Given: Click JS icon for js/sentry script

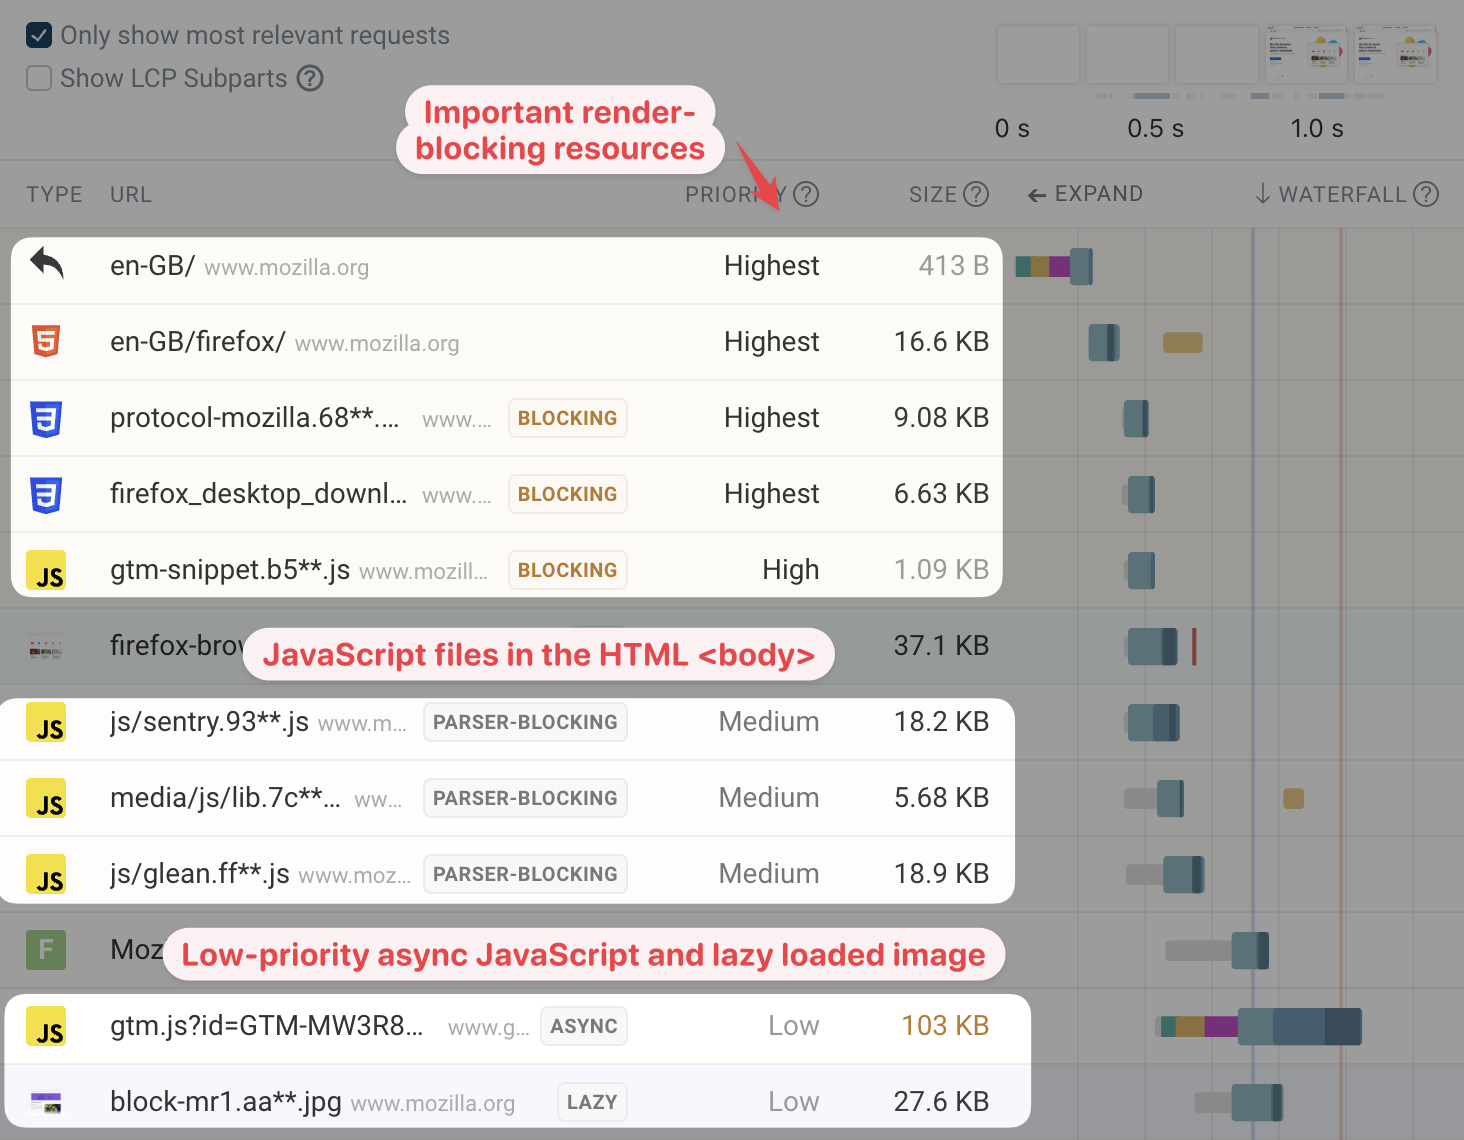Looking at the screenshot, I should point(46,722).
